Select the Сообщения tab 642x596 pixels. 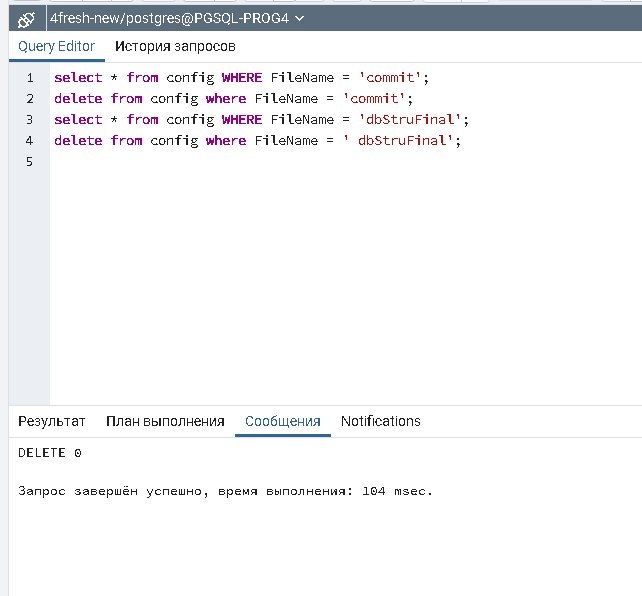point(282,421)
